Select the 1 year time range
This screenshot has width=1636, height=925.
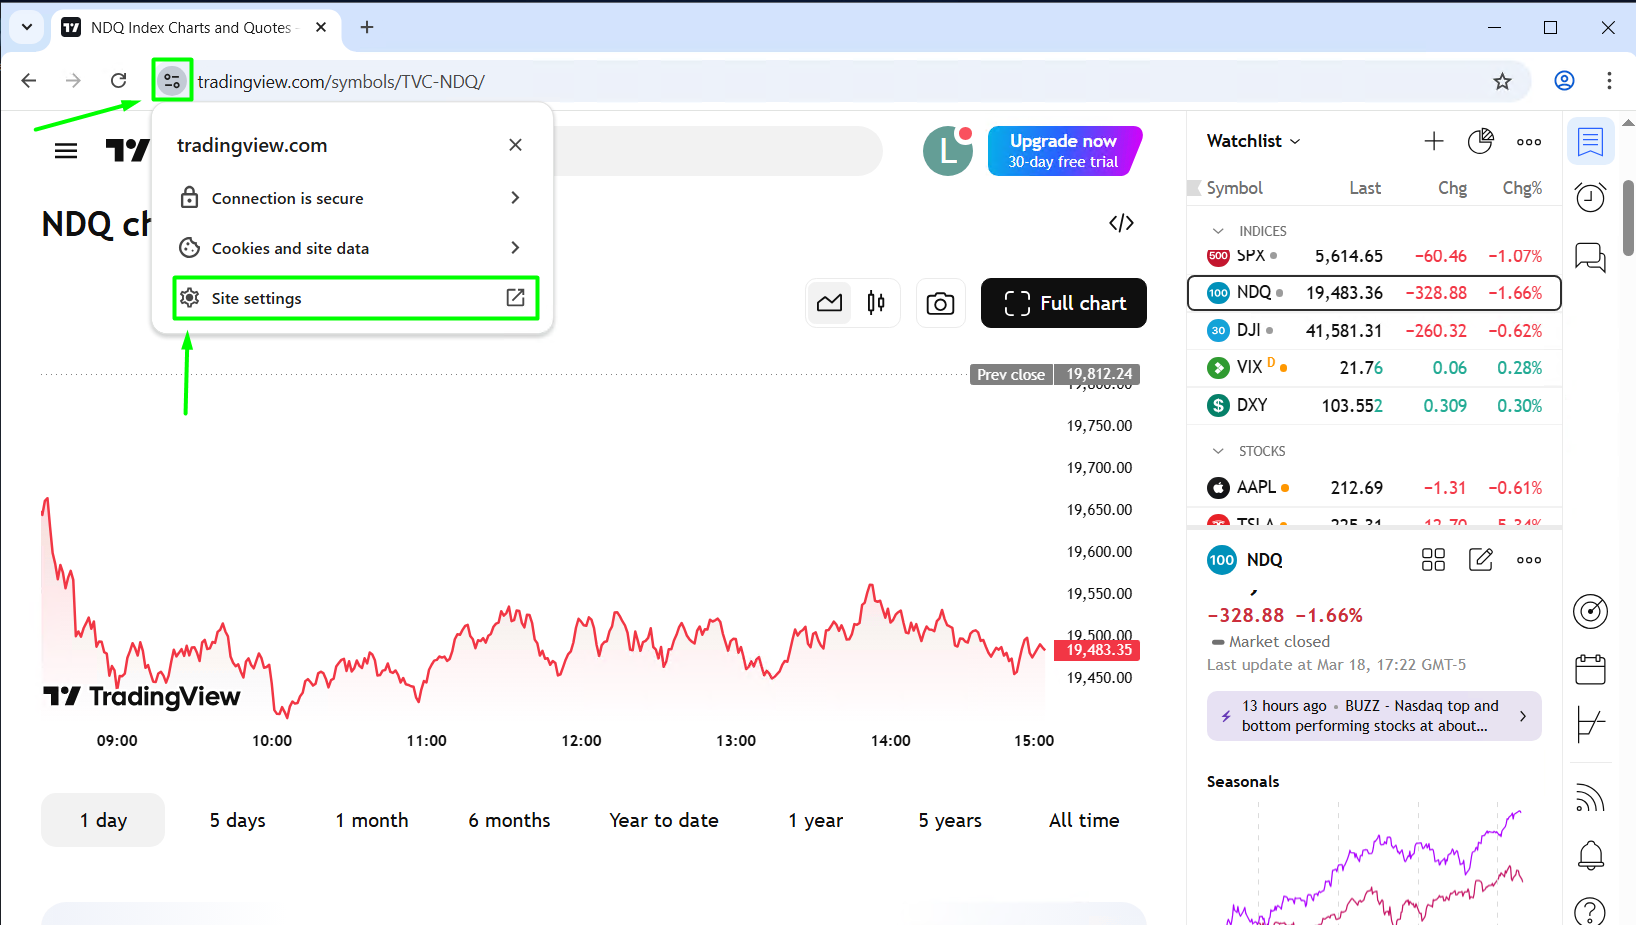(x=815, y=820)
